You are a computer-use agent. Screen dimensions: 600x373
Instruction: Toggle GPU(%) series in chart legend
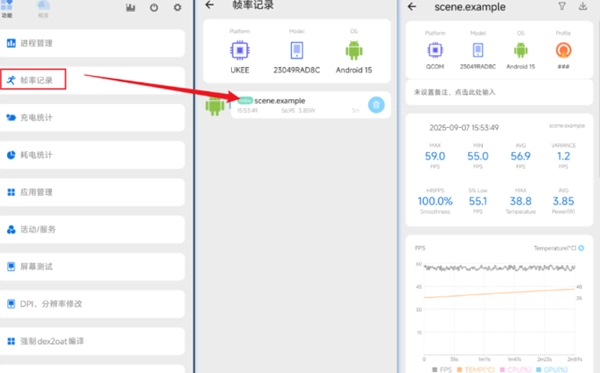552,370
